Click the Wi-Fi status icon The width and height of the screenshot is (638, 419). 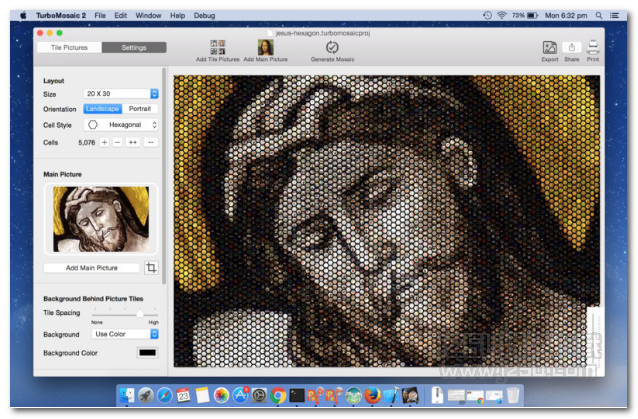[502, 15]
